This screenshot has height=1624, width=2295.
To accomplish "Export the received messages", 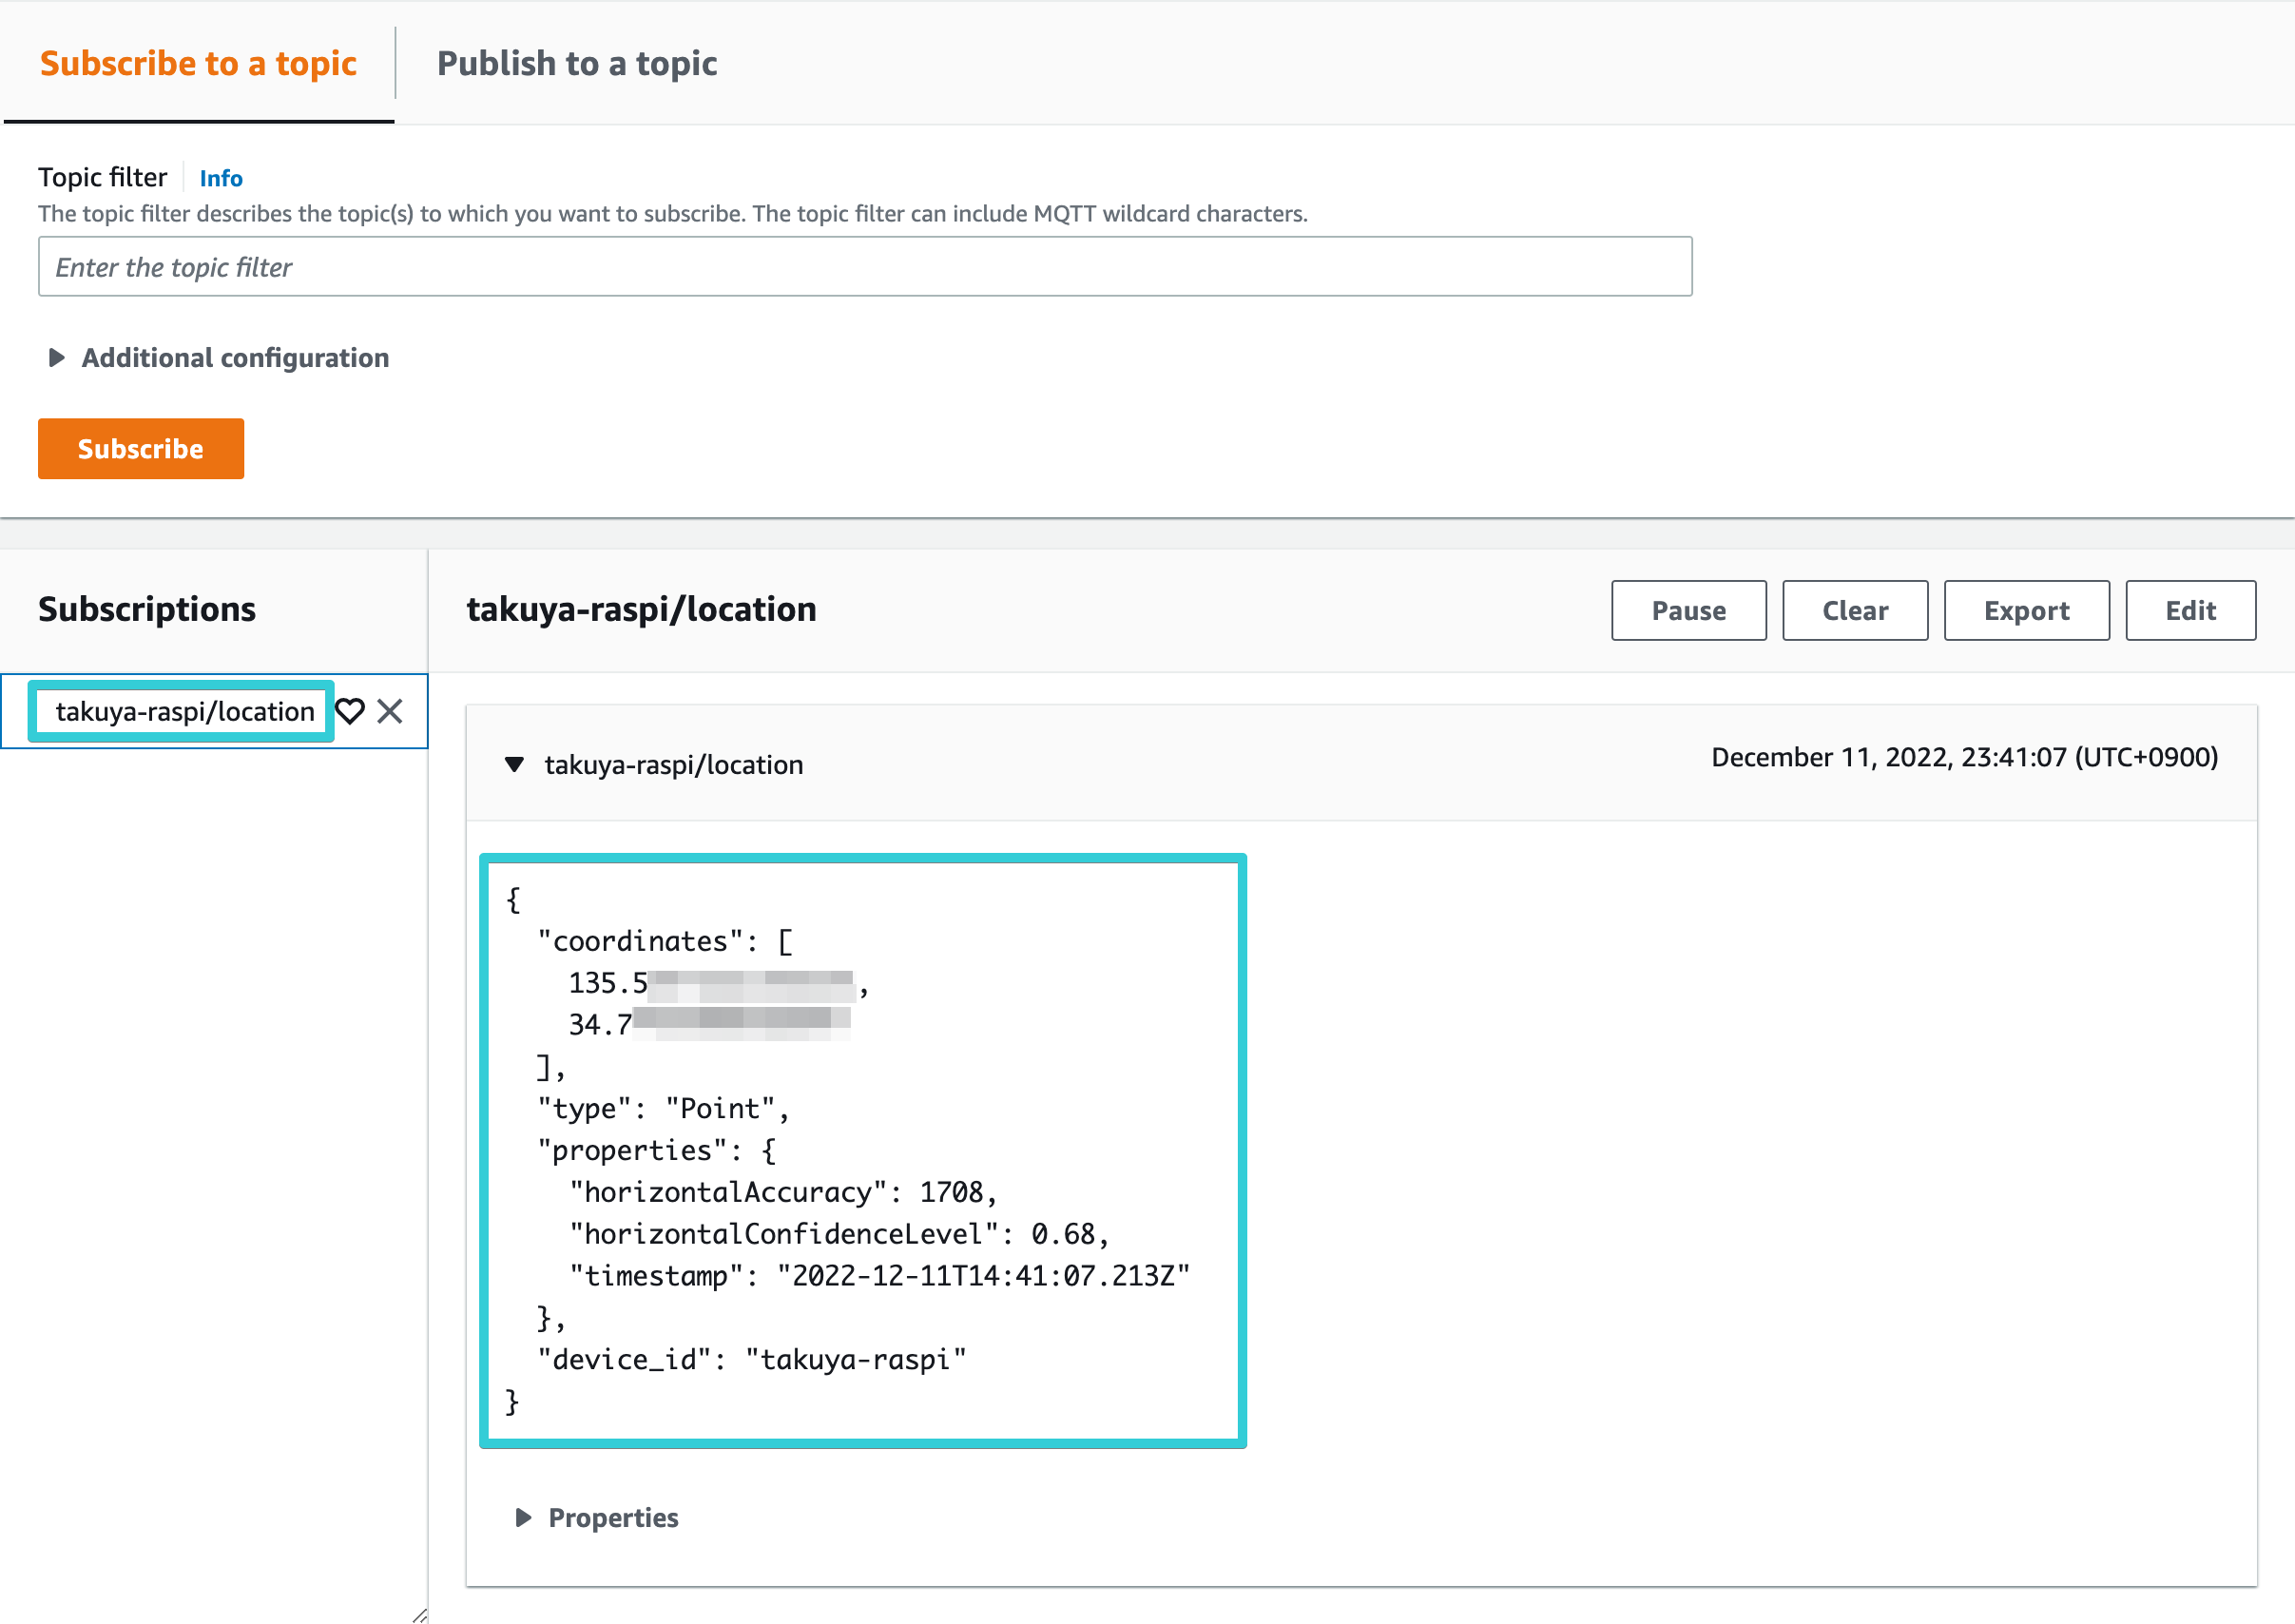I will point(2026,610).
